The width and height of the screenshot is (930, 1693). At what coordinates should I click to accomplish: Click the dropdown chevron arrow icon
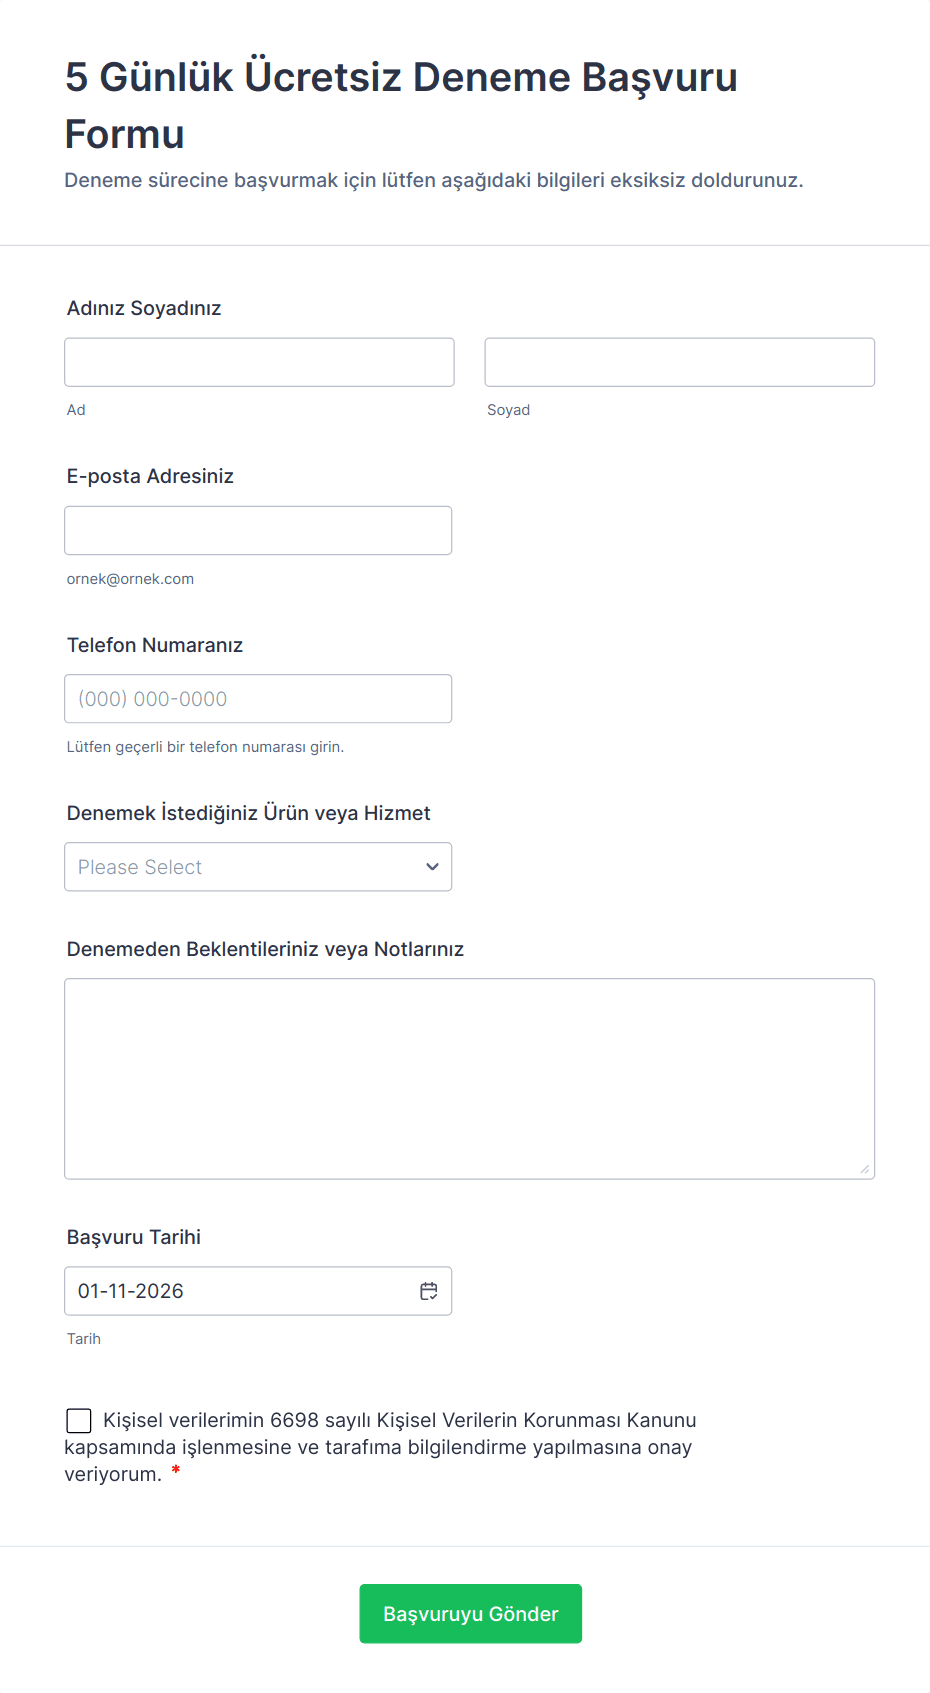click(432, 867)
